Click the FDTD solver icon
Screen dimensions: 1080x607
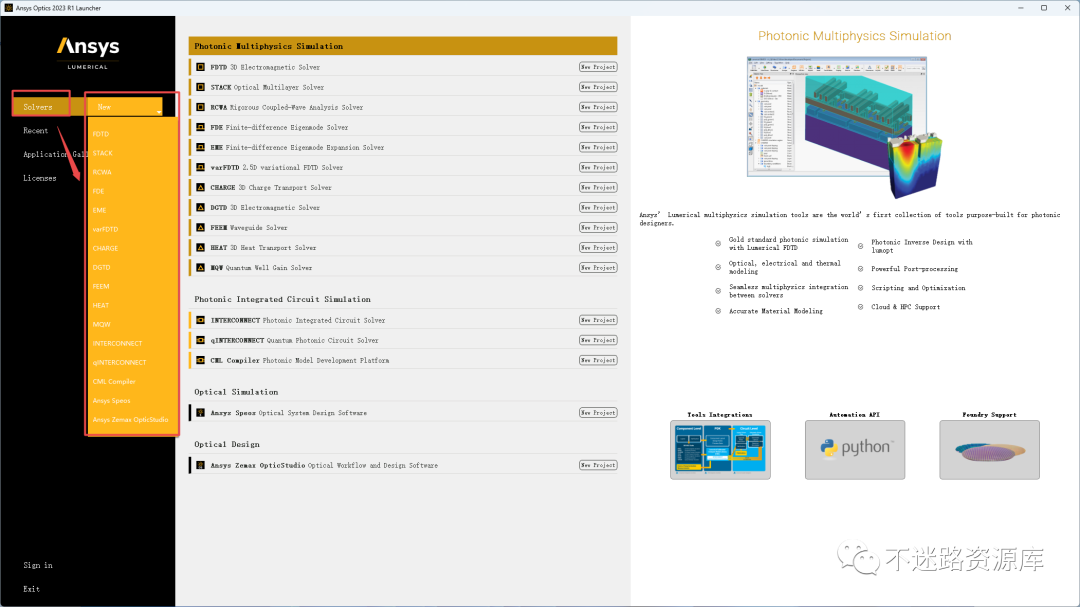pos(200,67)
